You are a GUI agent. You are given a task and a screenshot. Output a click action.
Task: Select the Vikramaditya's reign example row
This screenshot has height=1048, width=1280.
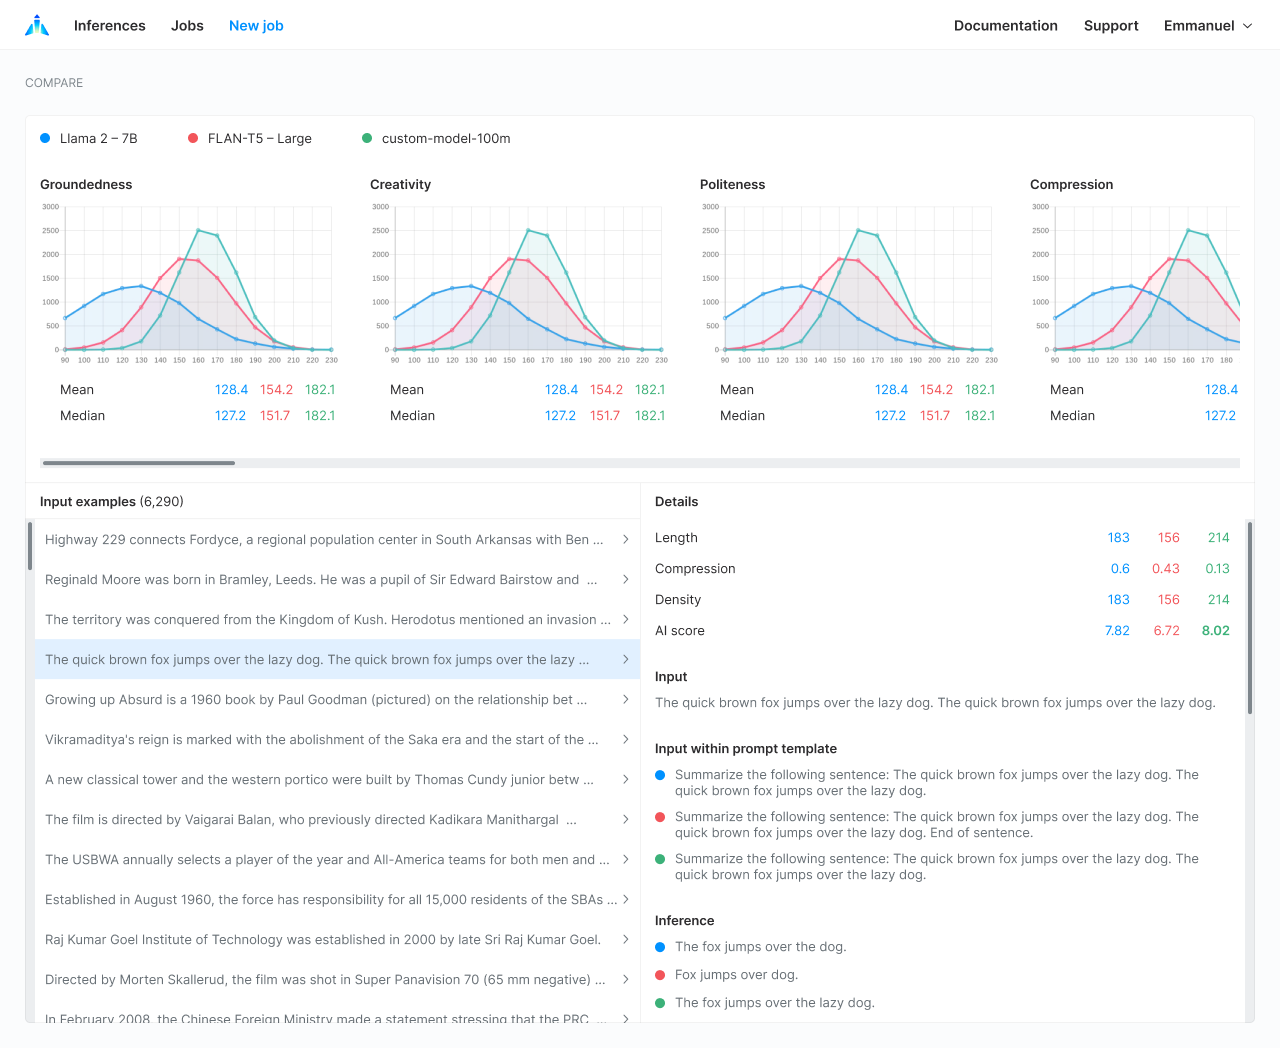(x=337, y=739)
